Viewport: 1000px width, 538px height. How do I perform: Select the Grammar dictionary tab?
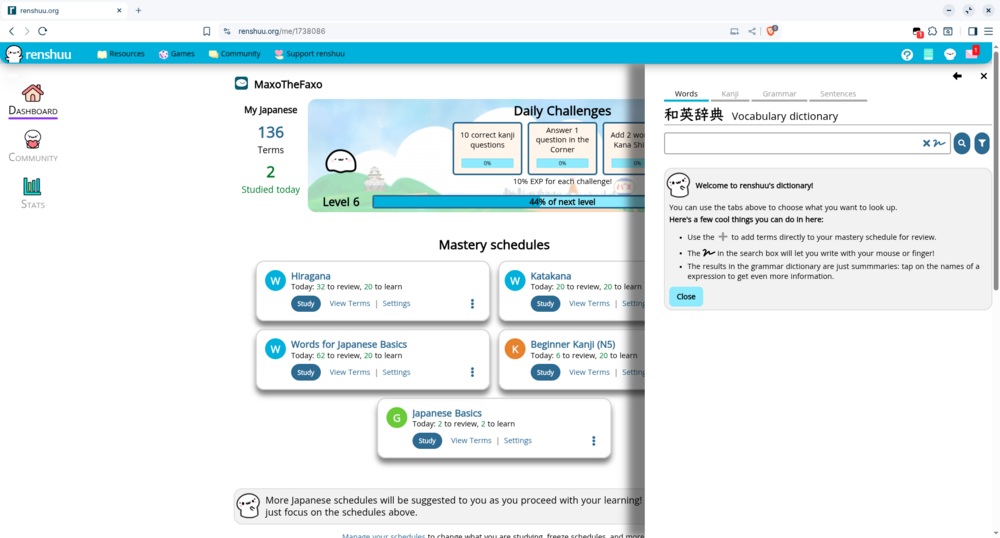(x=779, y=94)
